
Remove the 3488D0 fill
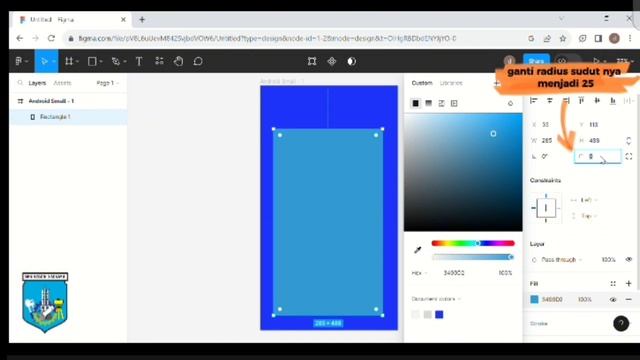click(629, 299)
